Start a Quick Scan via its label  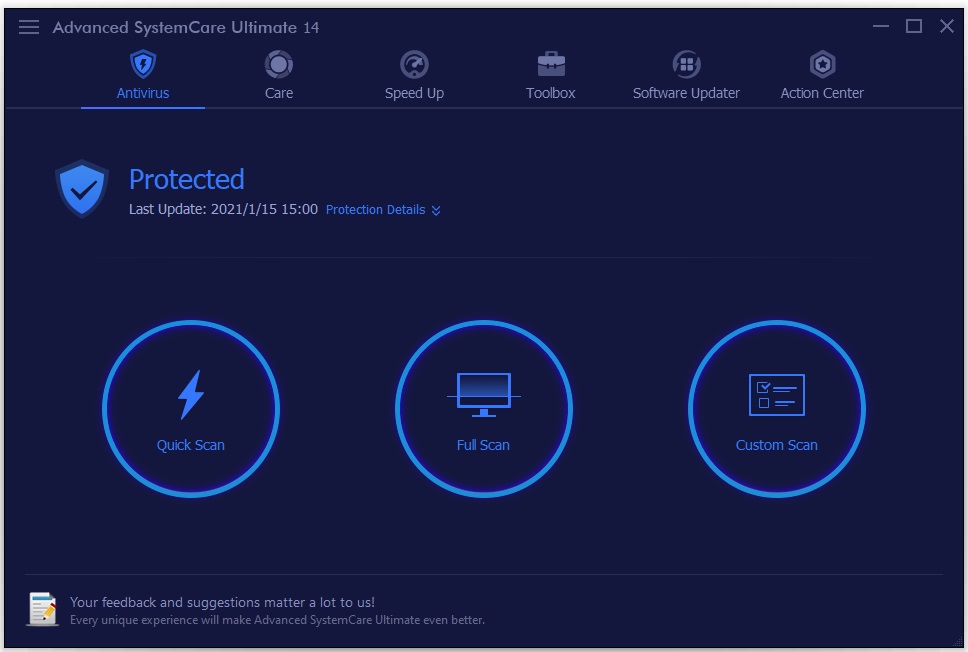click(191, 445)
